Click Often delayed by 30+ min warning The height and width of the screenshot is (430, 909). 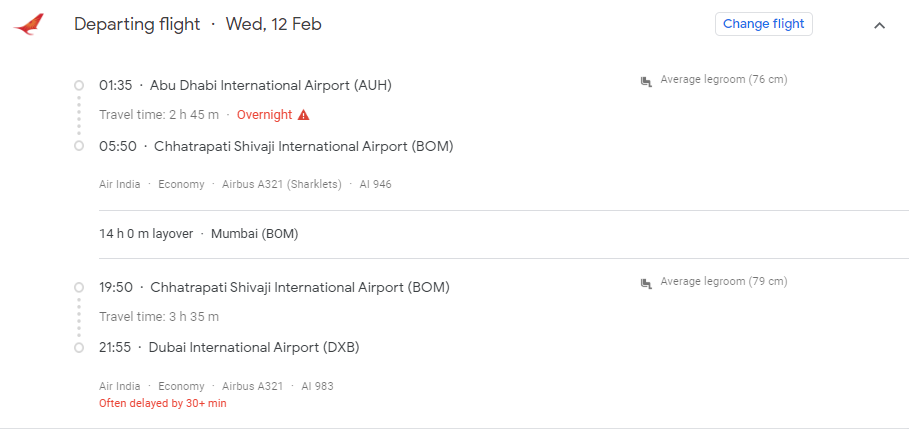(x=163, y=403)
